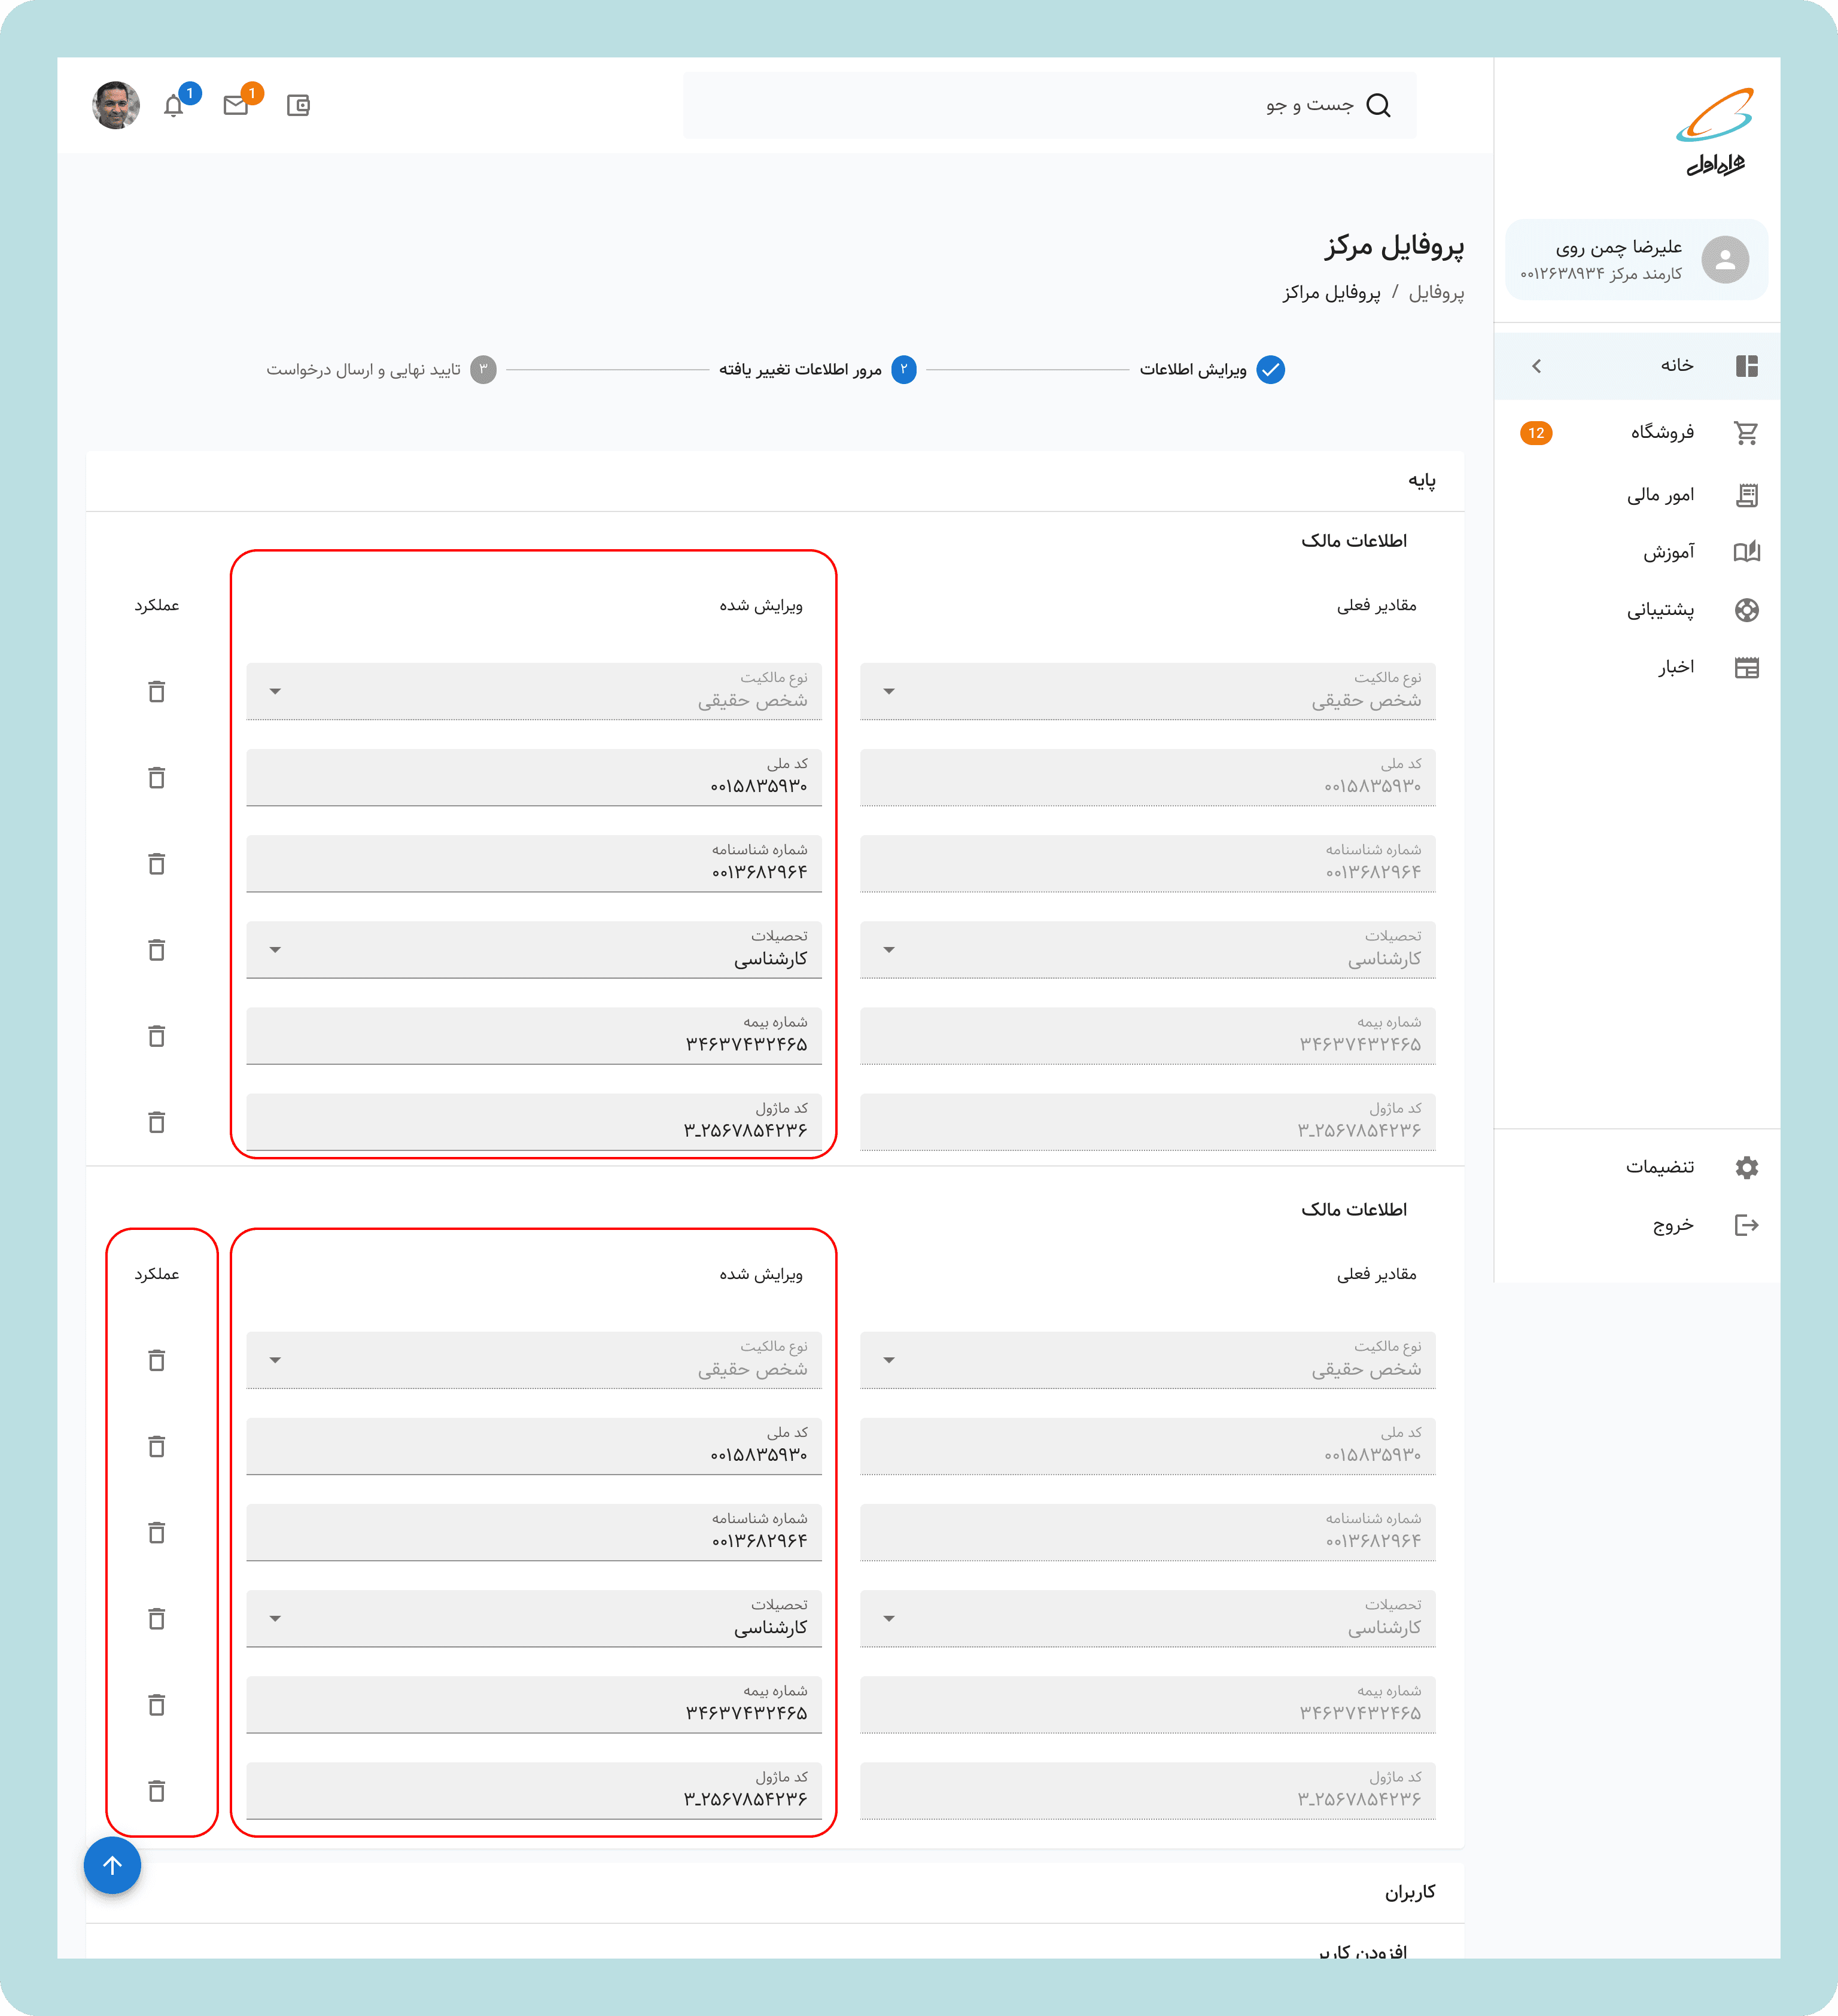Open the wallet icon in top bar

298,105
